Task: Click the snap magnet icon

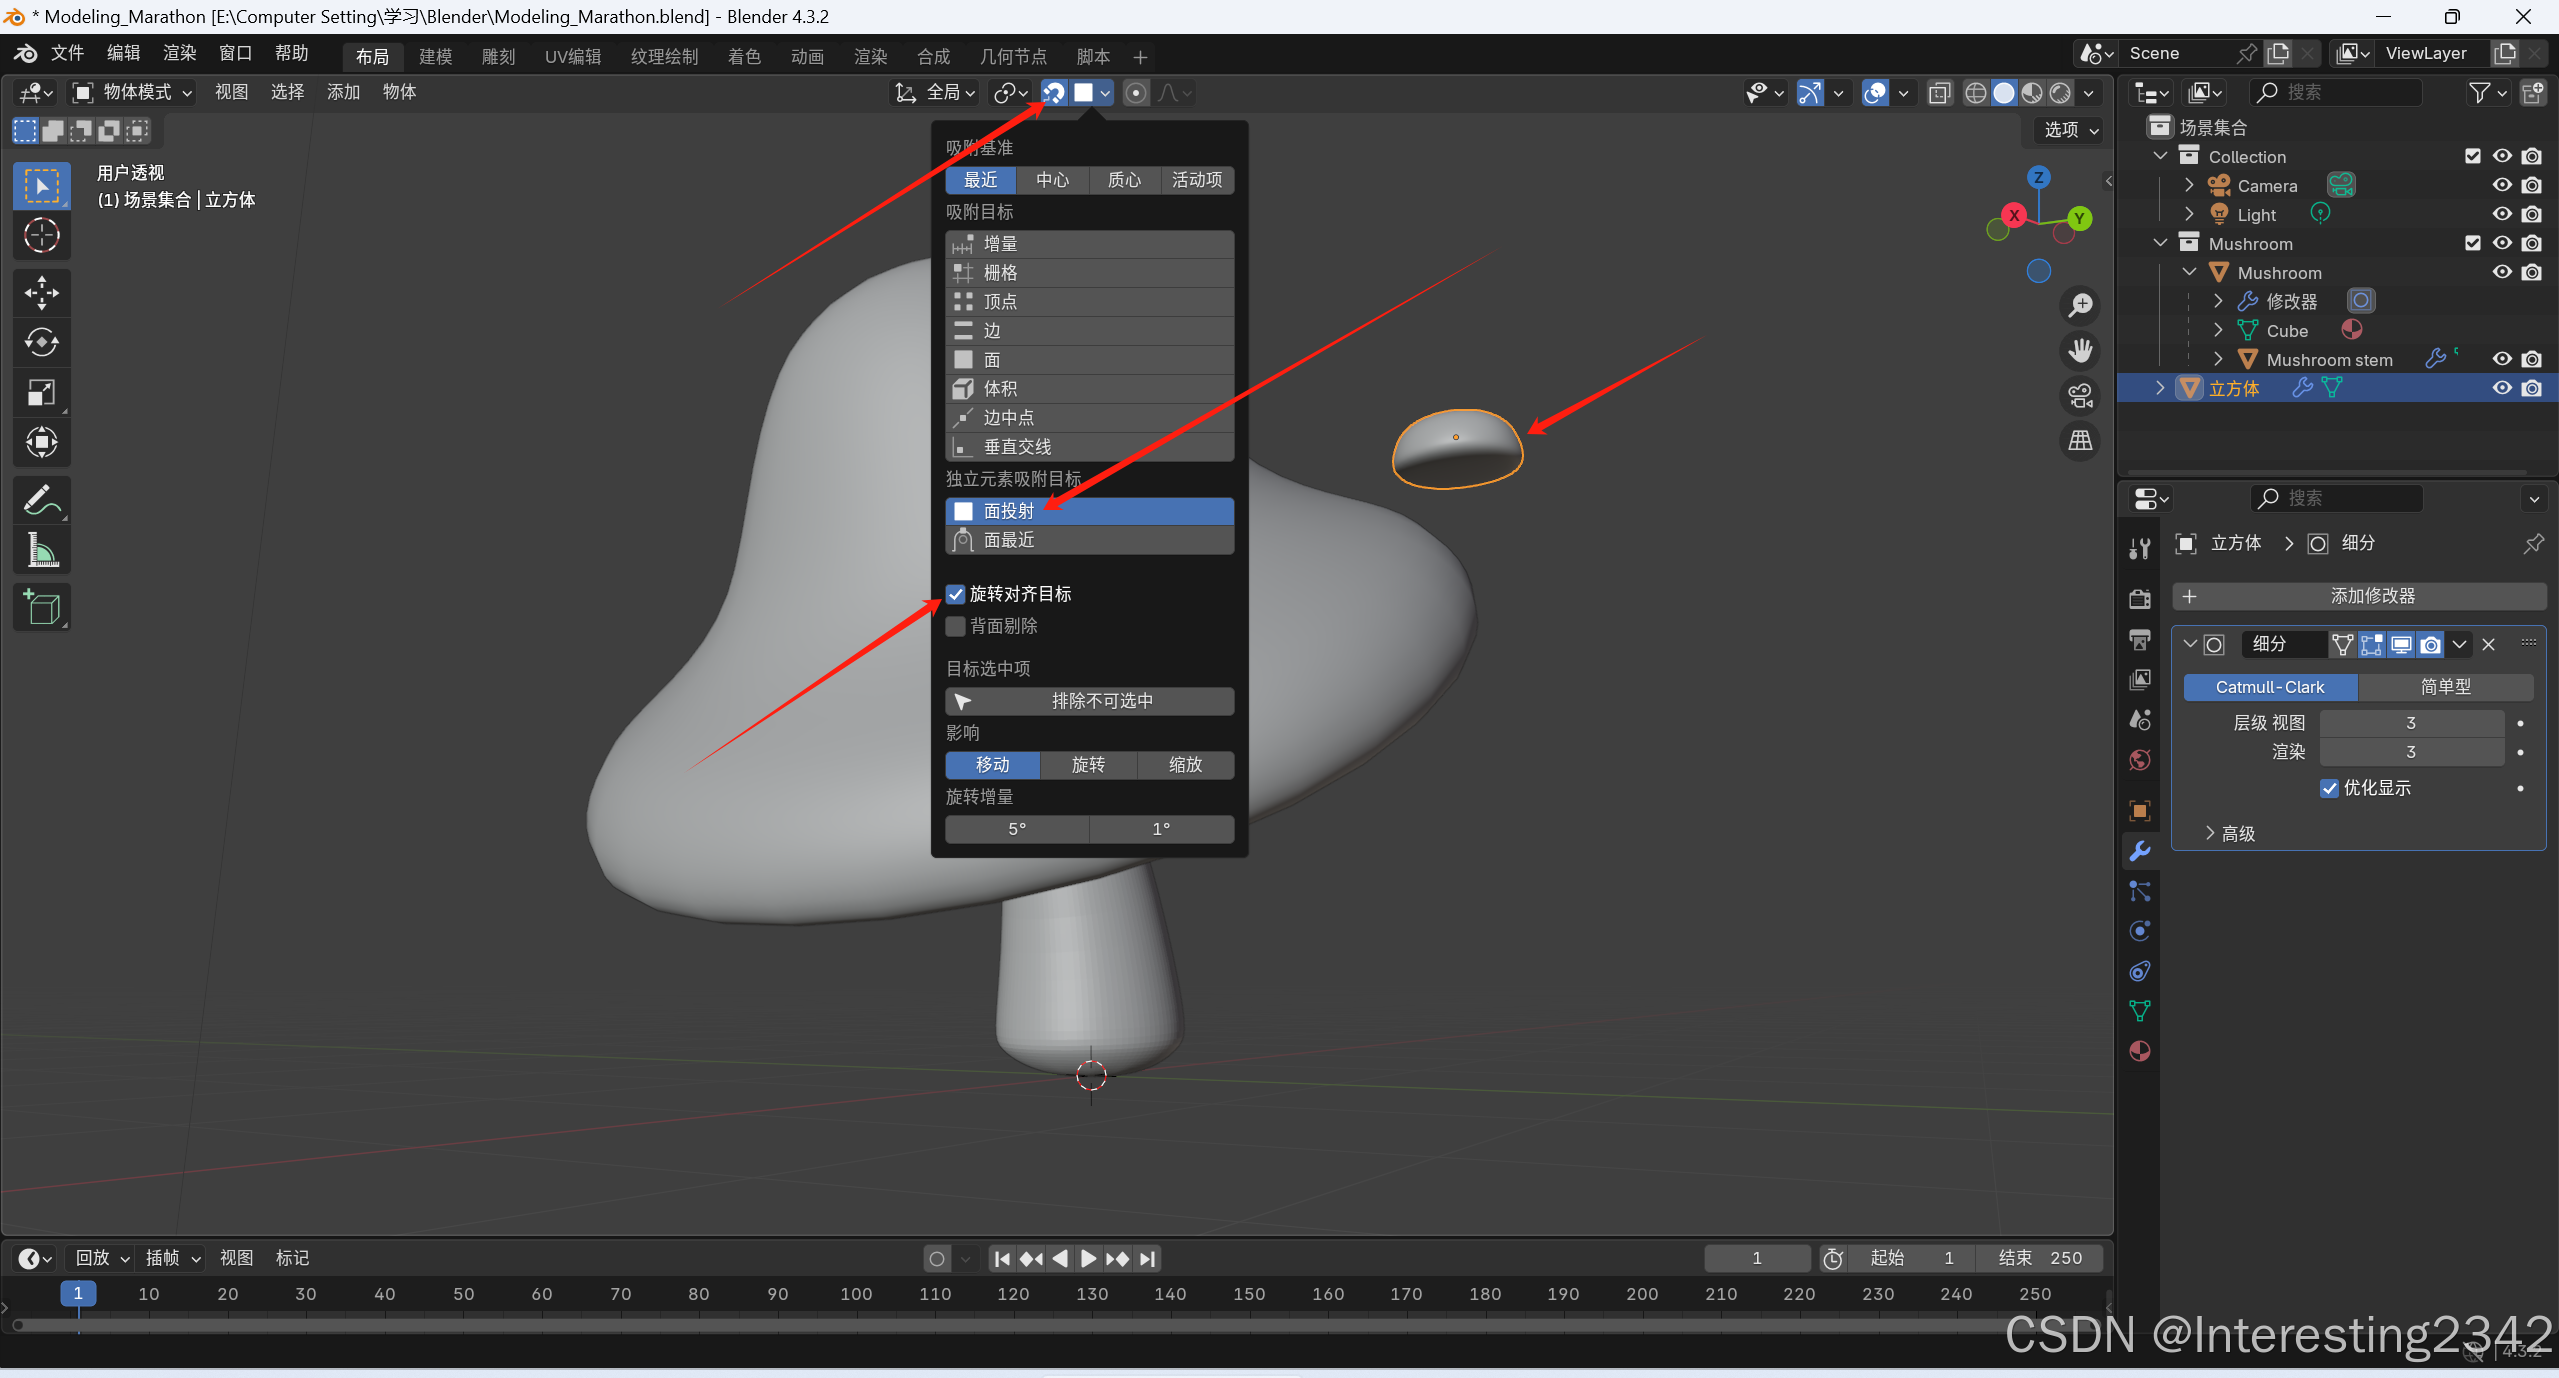Action: 1054,93
